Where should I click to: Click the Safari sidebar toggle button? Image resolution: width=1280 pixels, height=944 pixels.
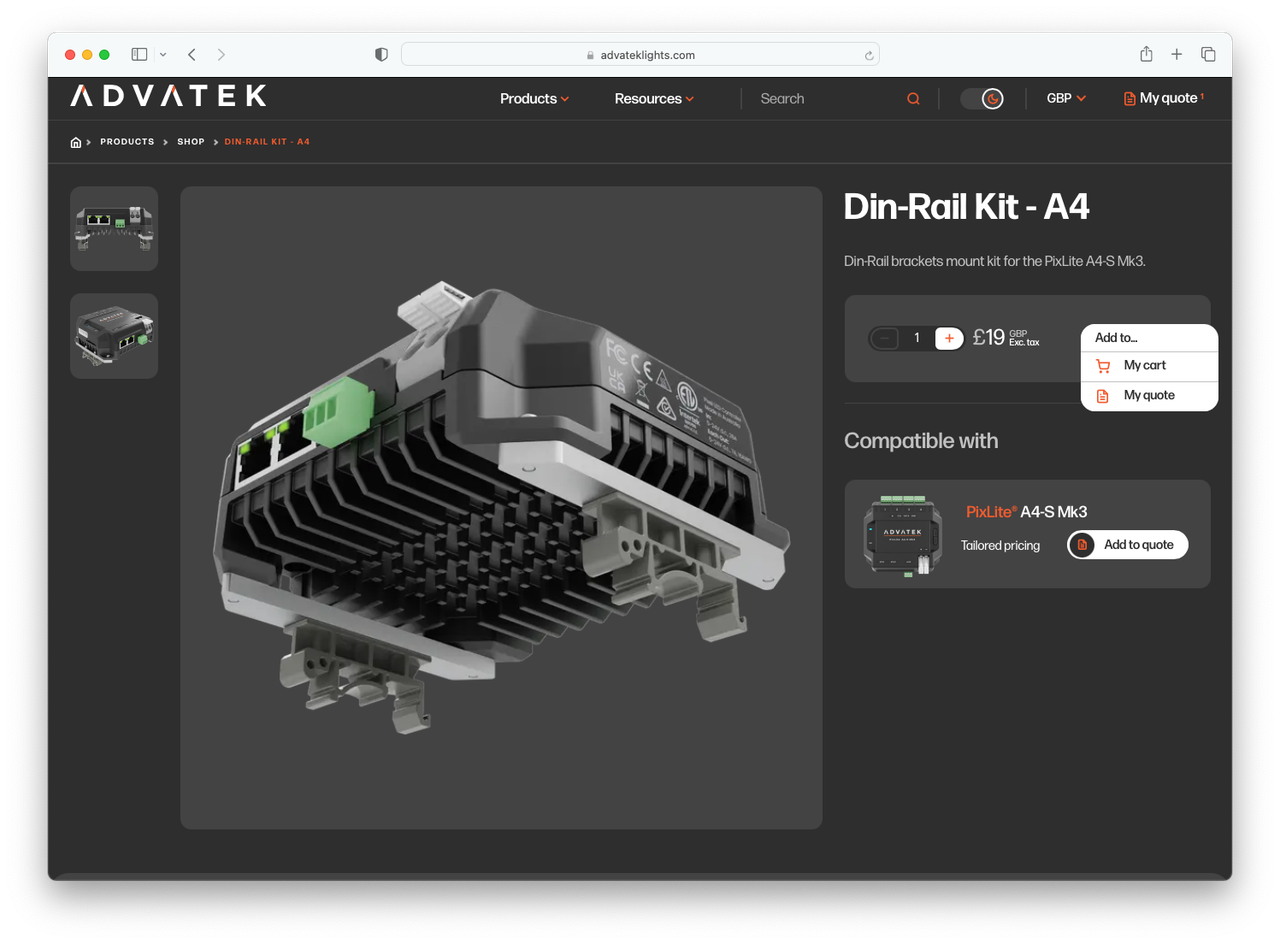click(139, 54)
